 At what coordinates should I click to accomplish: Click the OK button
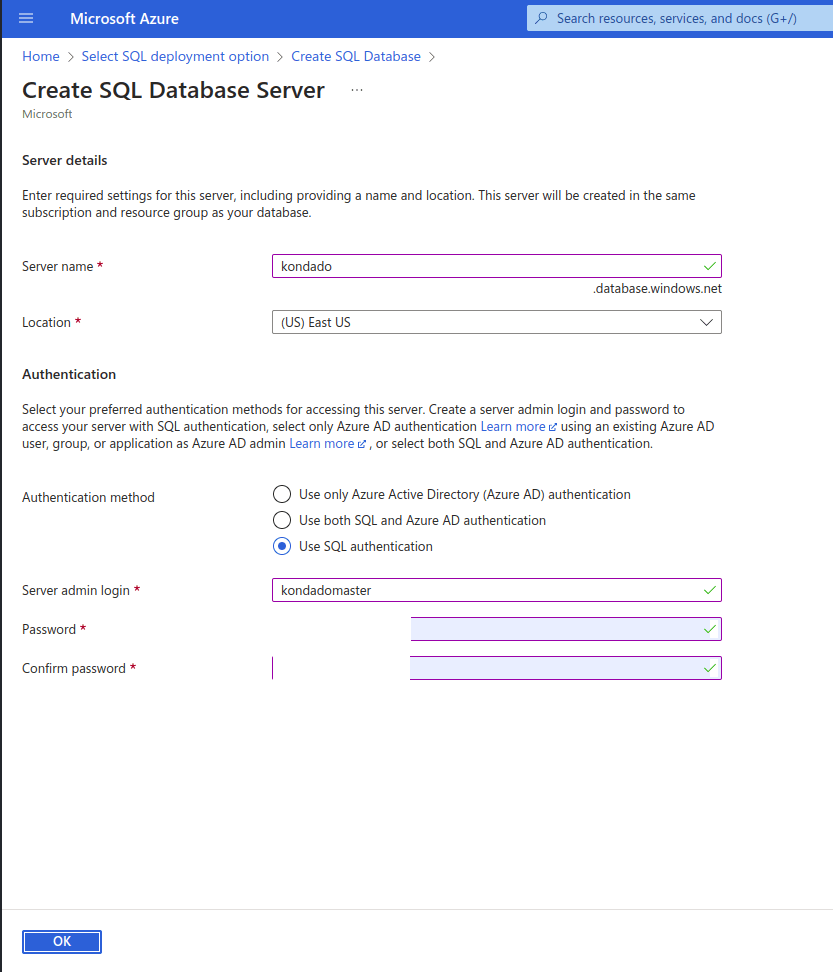[62, 942]
